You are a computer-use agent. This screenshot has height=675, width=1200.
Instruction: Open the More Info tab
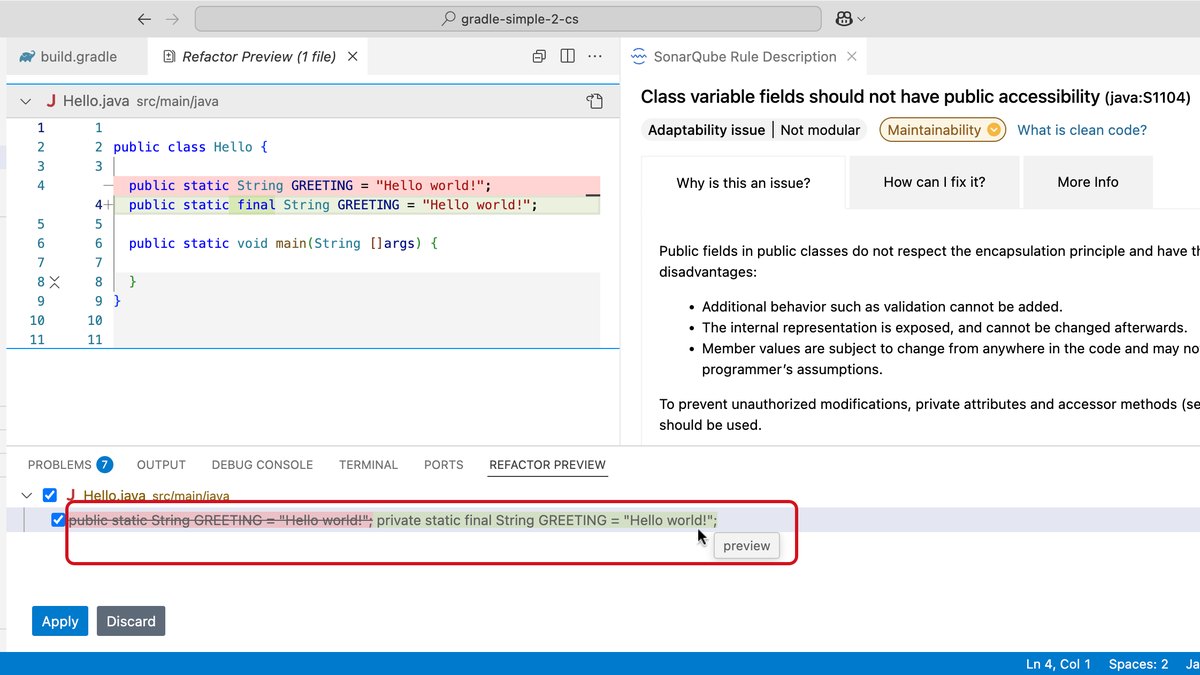point(1088,182)
